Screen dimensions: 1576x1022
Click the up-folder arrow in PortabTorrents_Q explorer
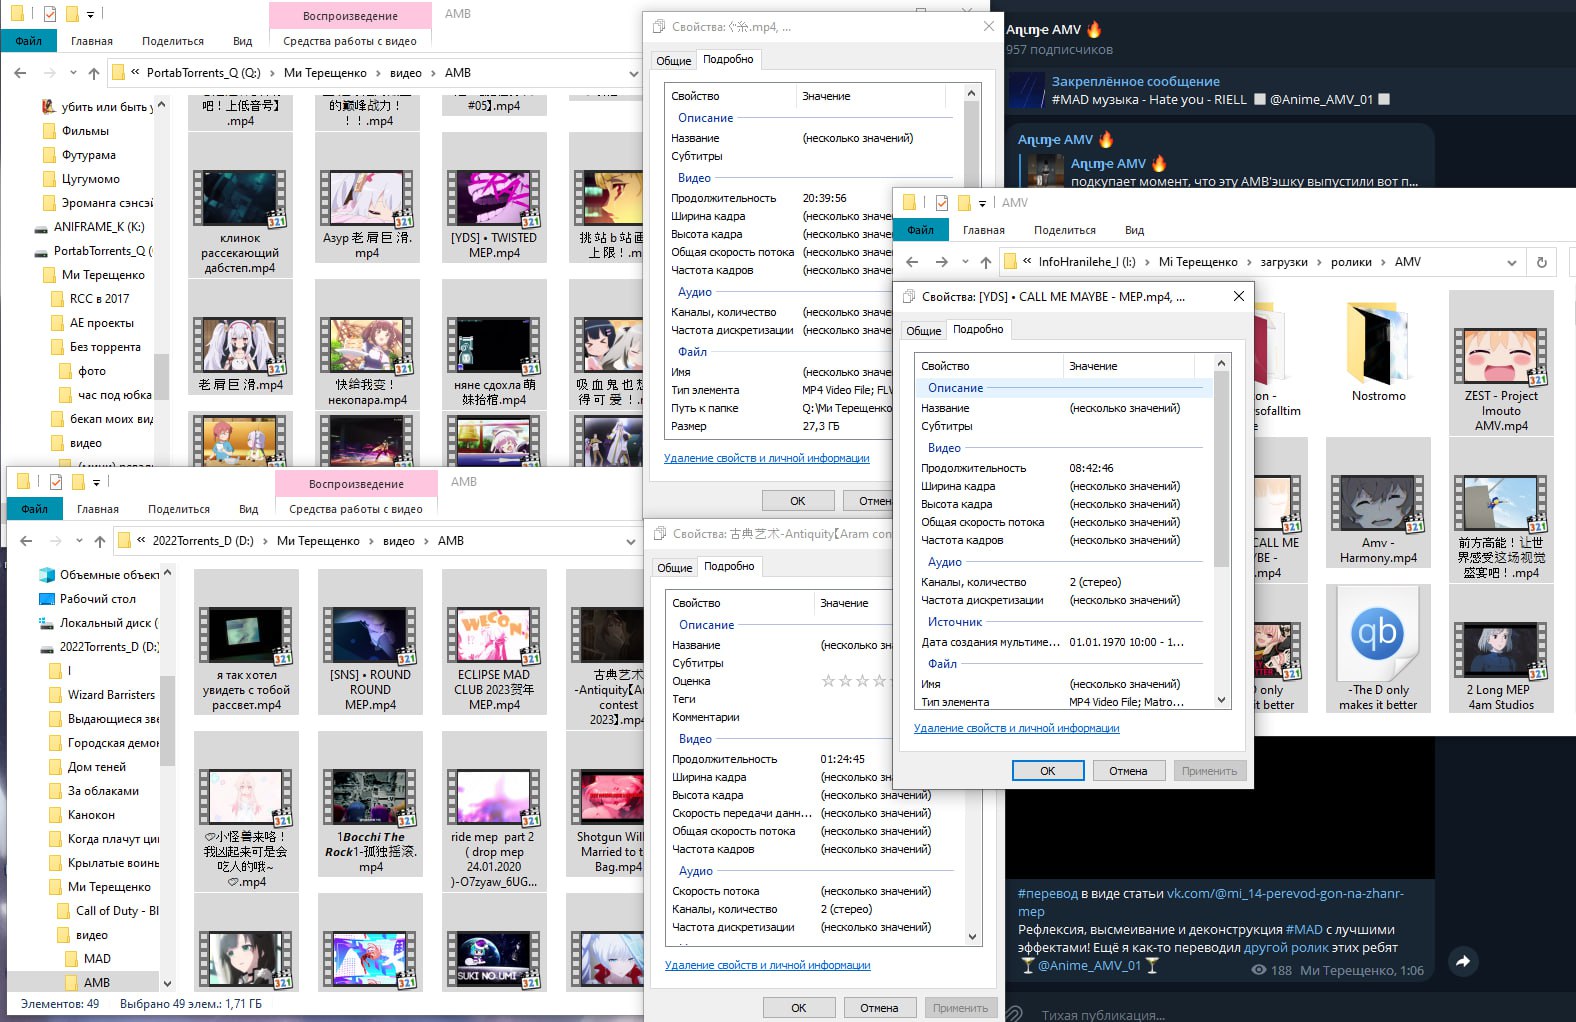click(94, 73)
